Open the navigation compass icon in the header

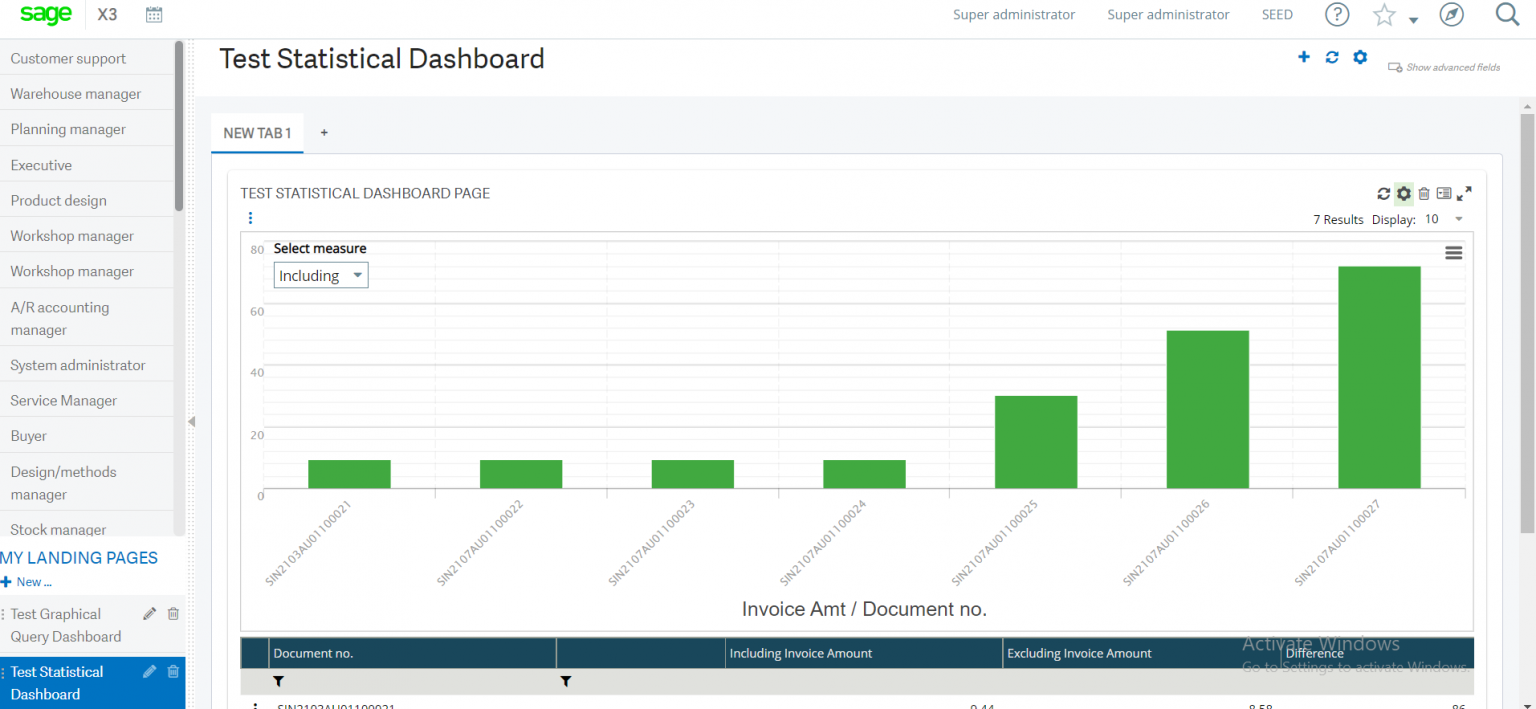[x=1451, y=15]
